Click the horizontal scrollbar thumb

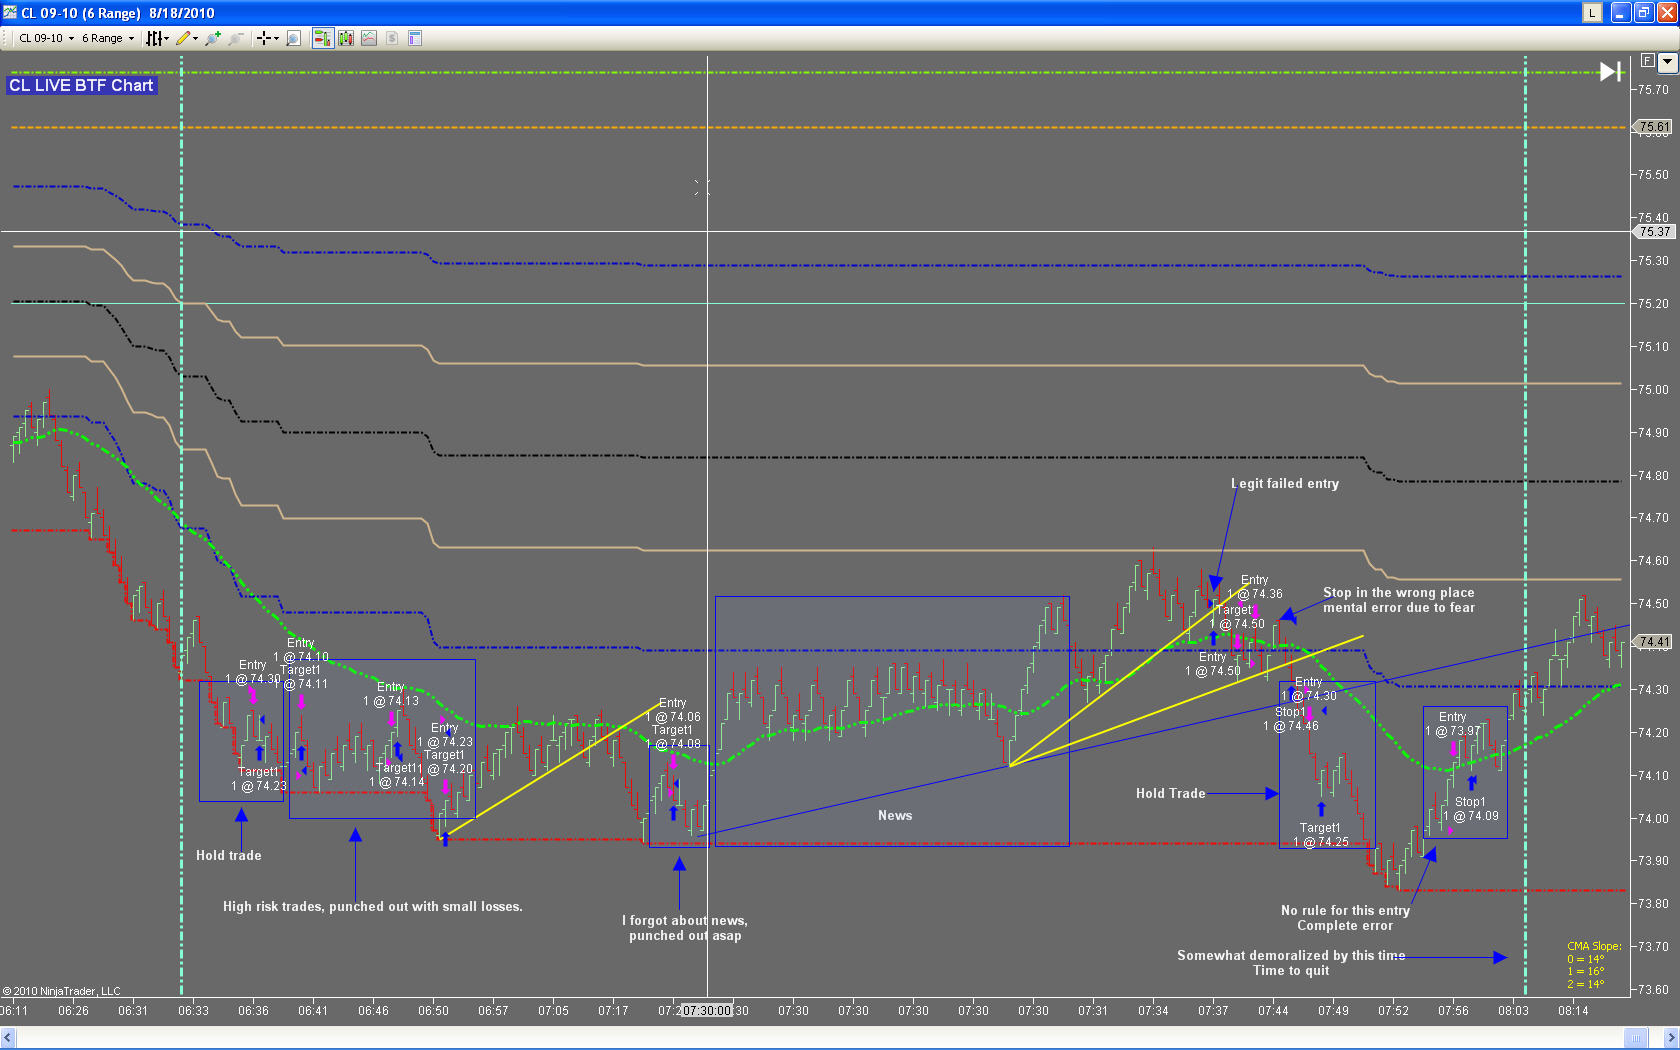1636,1038
